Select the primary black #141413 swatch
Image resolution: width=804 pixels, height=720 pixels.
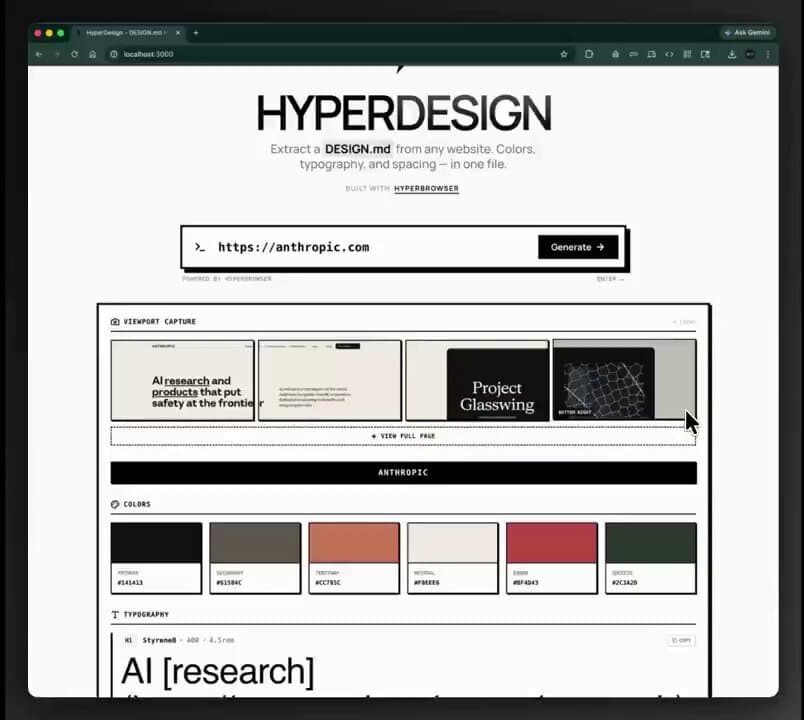pyautogui.click(x=156, y=558)
